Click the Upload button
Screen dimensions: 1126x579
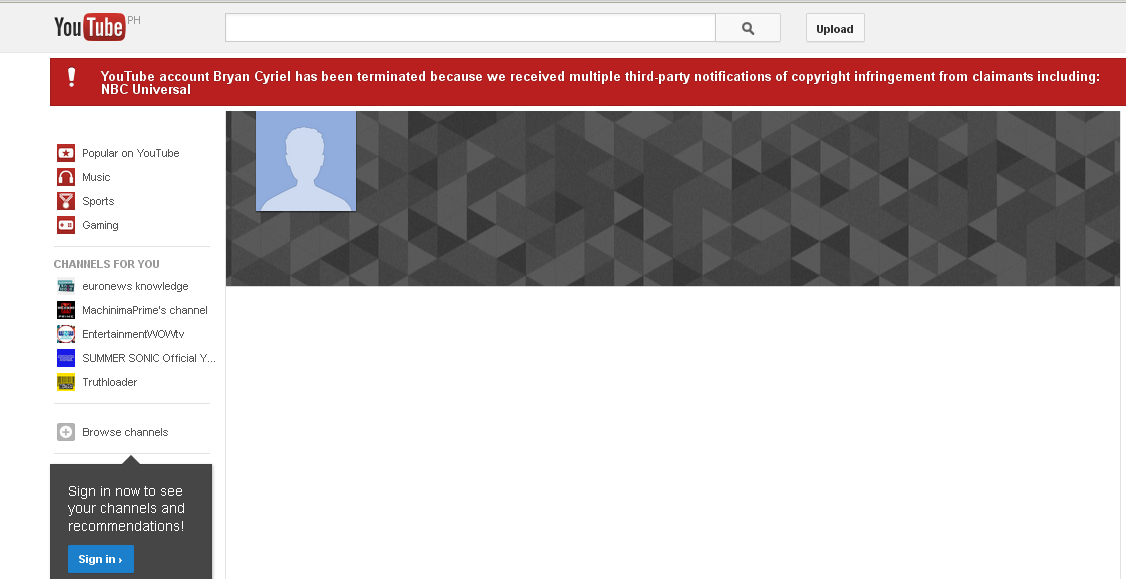point(835,28)
